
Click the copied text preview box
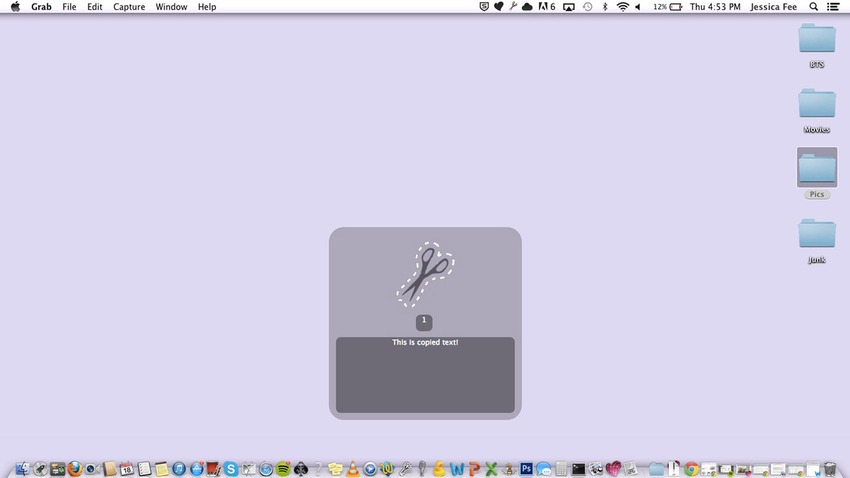pos(425,375)
